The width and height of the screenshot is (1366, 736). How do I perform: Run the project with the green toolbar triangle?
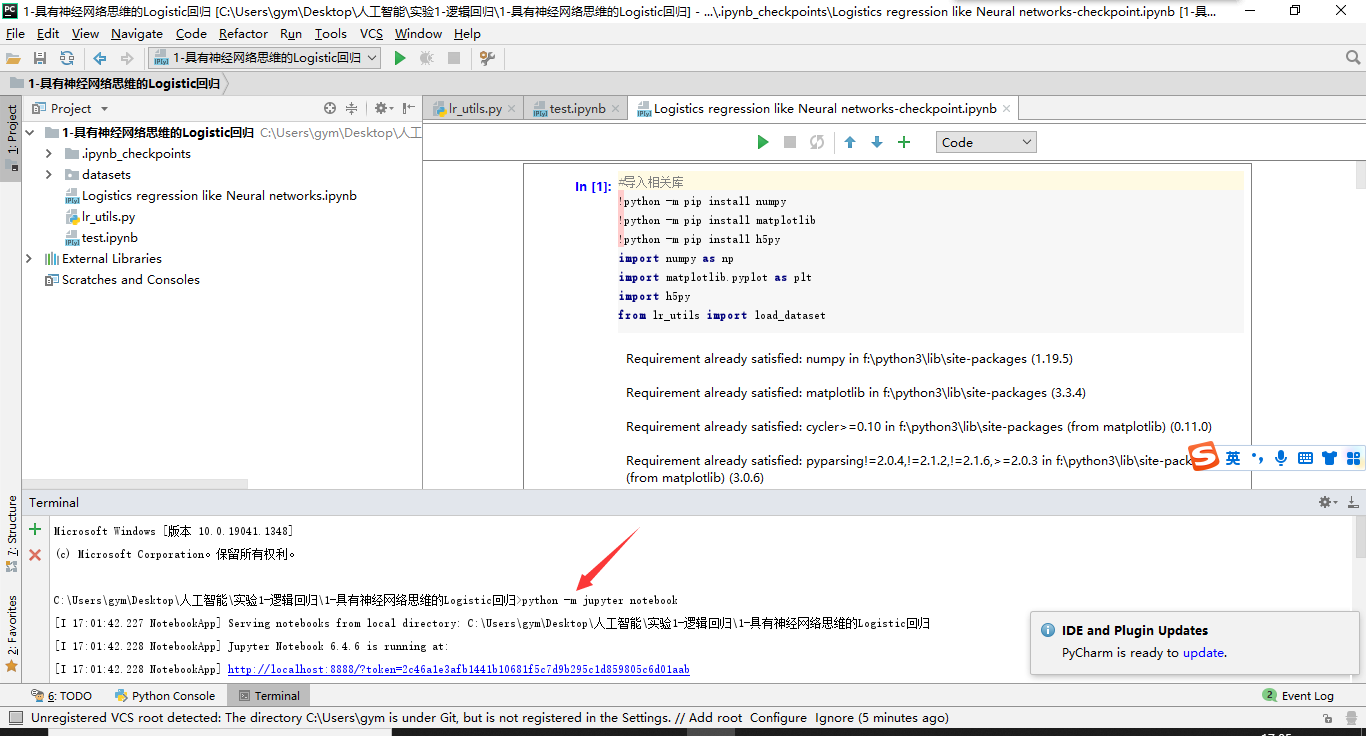pos(400,58)
